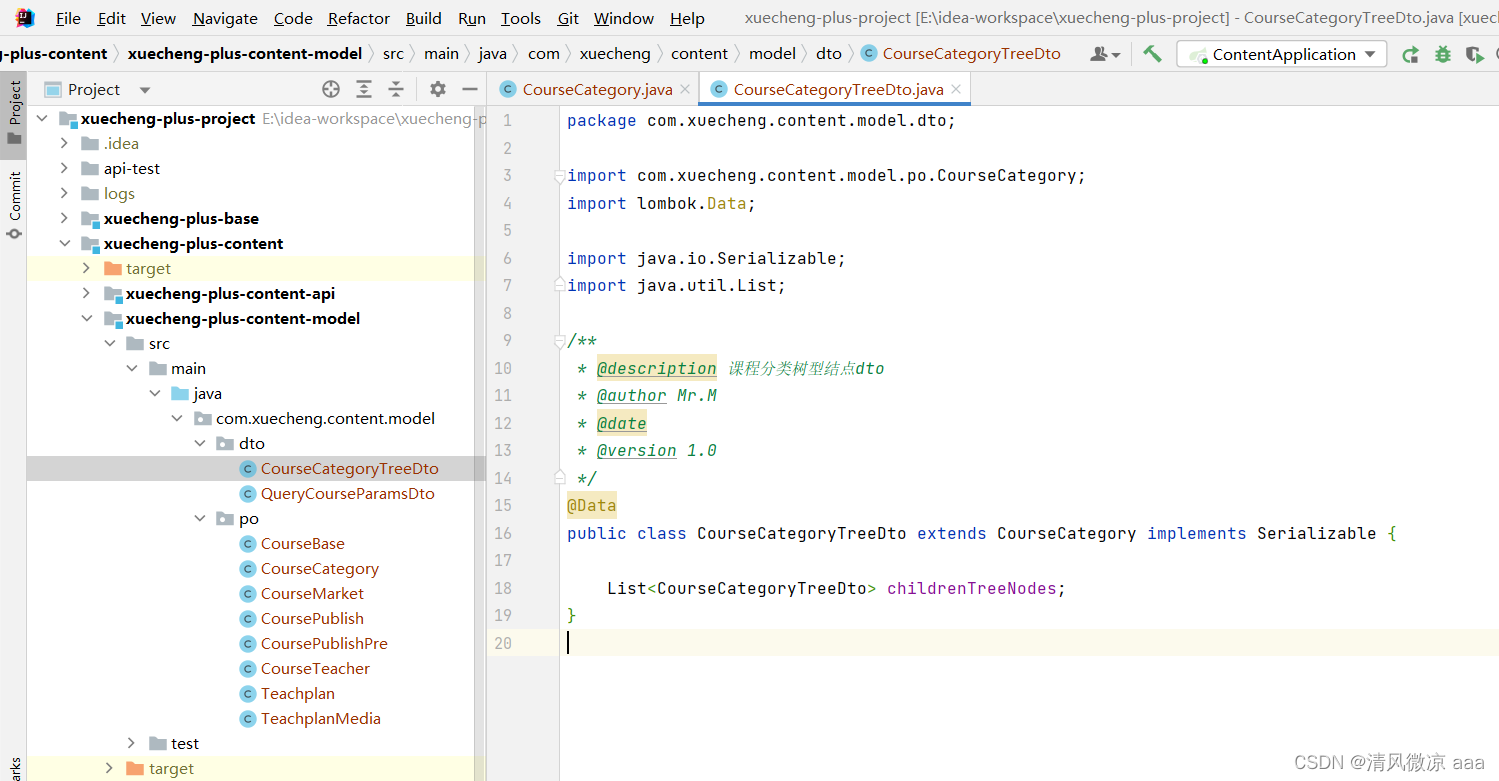Click childrenTreeNodes field in editor
1499x781 pixels.
coord(971,588)
